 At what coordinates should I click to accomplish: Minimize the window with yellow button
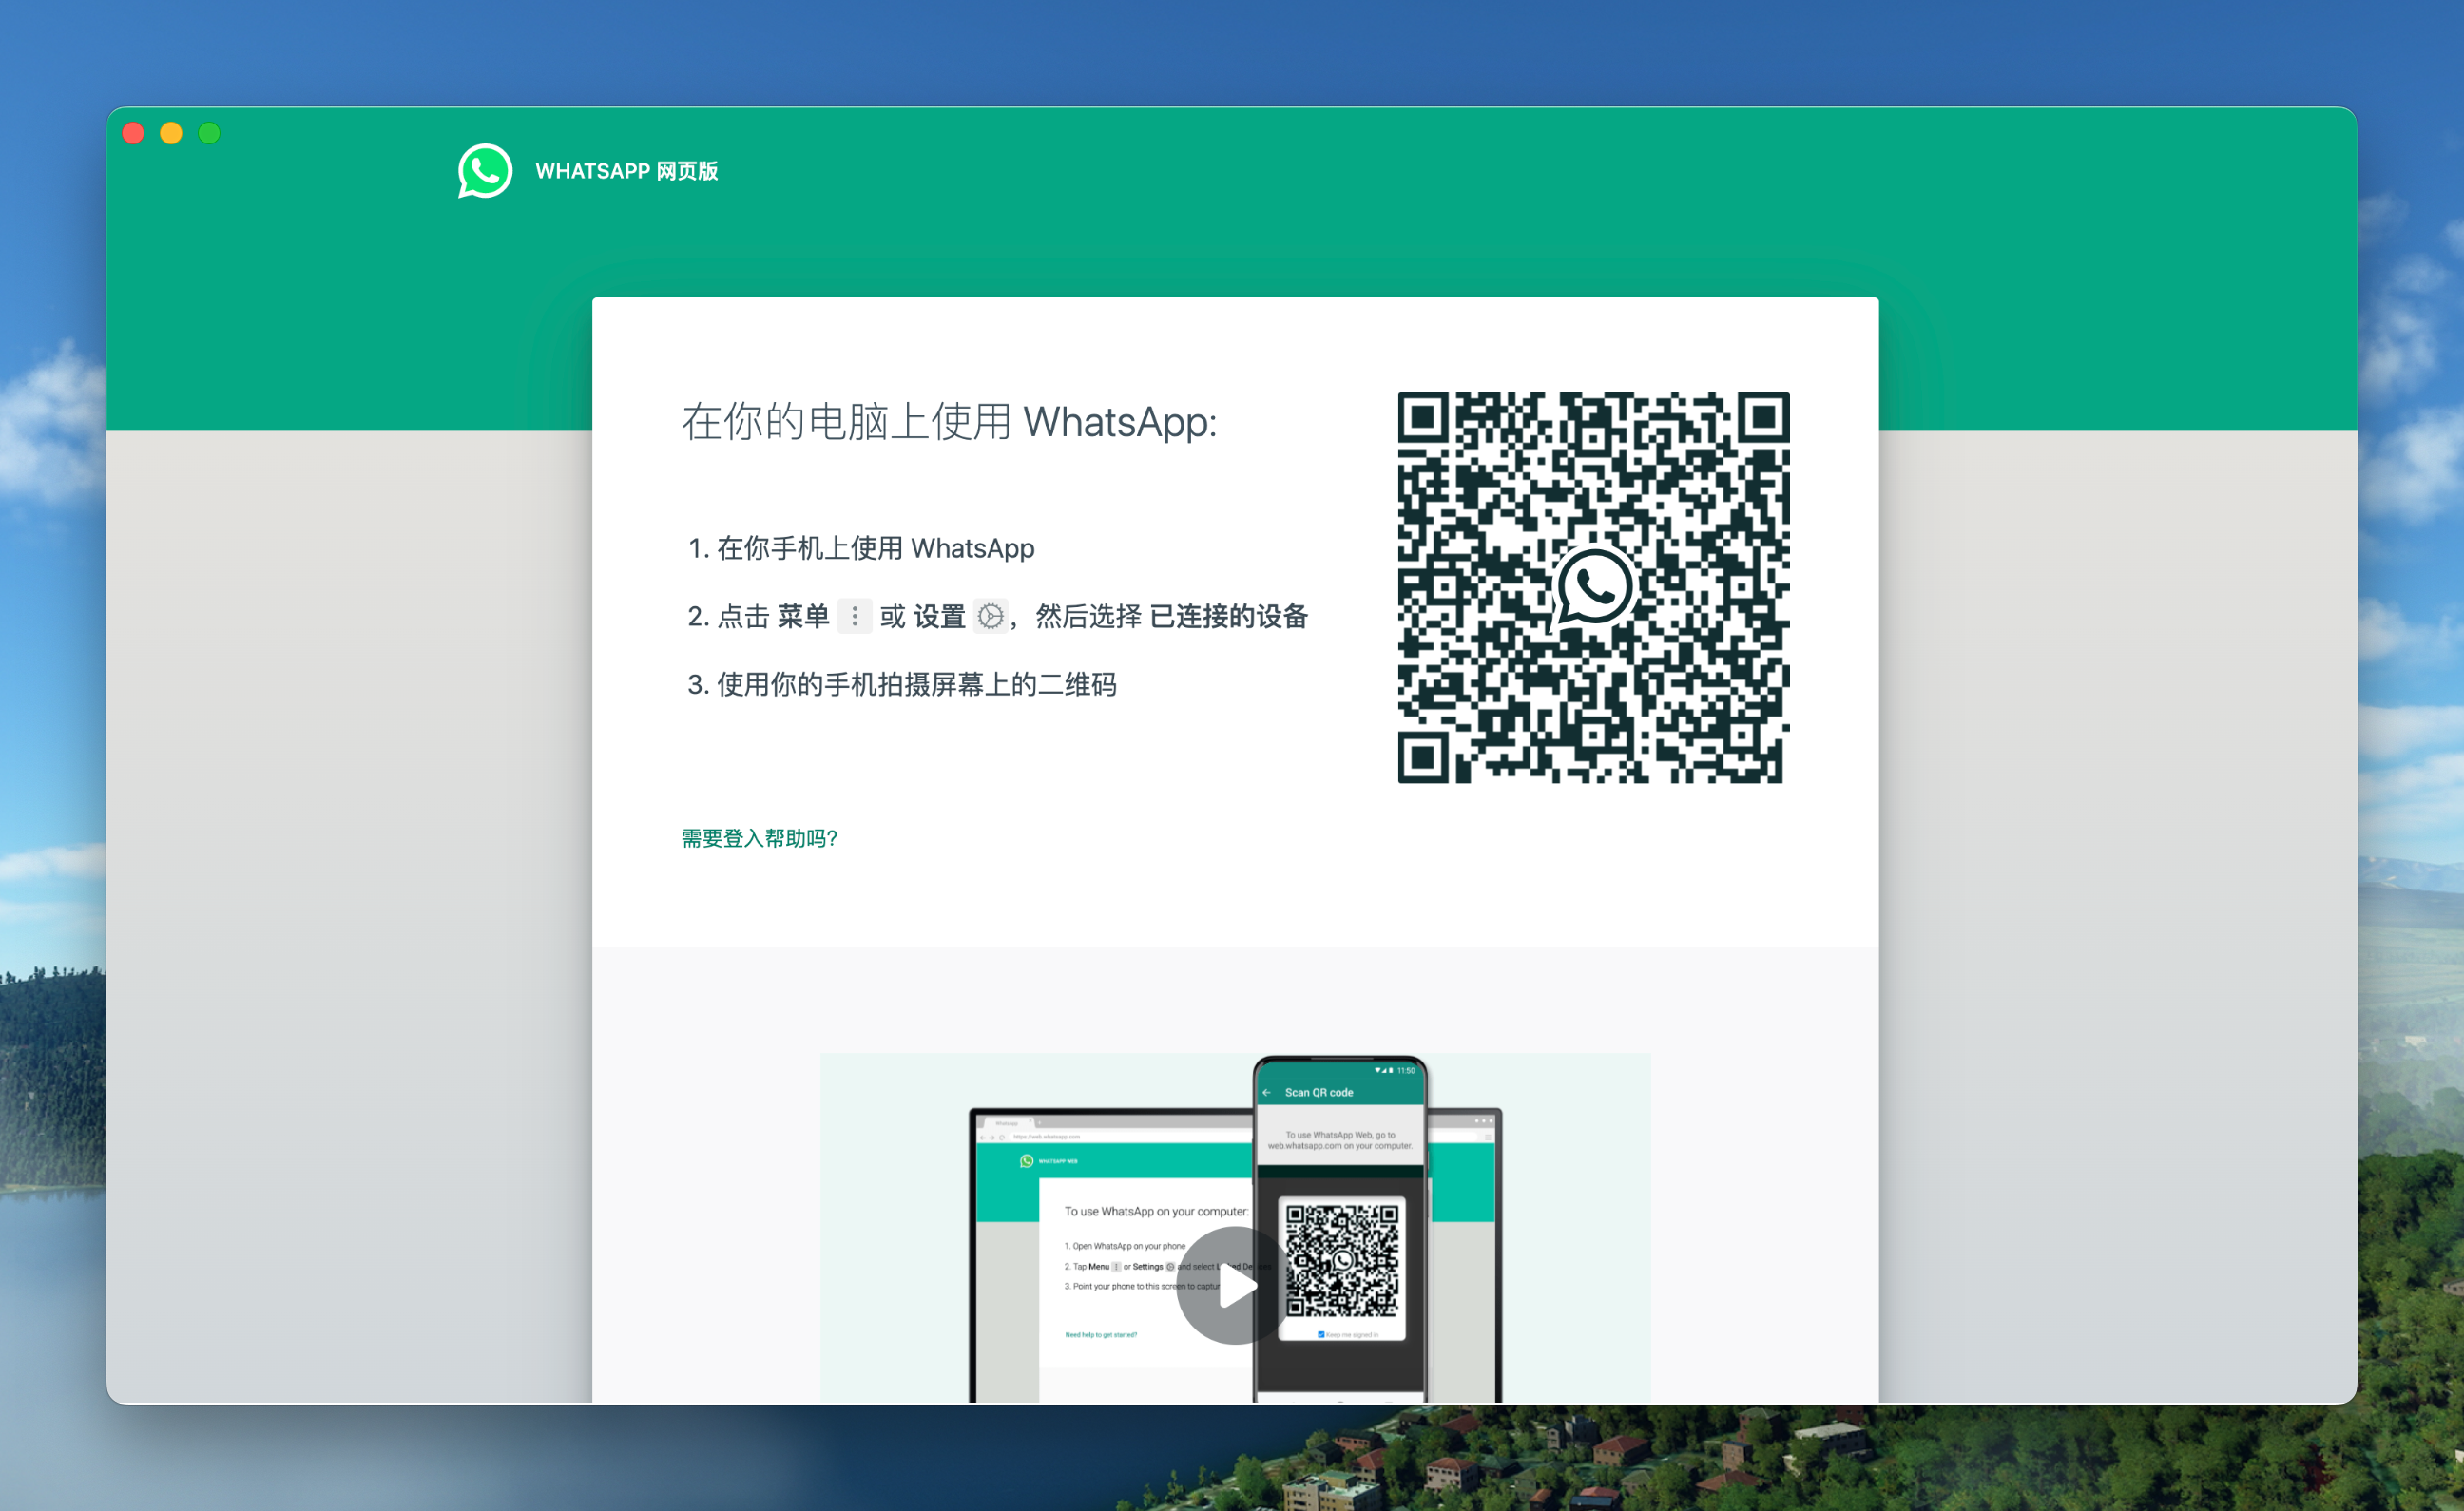tap(171, 133)
